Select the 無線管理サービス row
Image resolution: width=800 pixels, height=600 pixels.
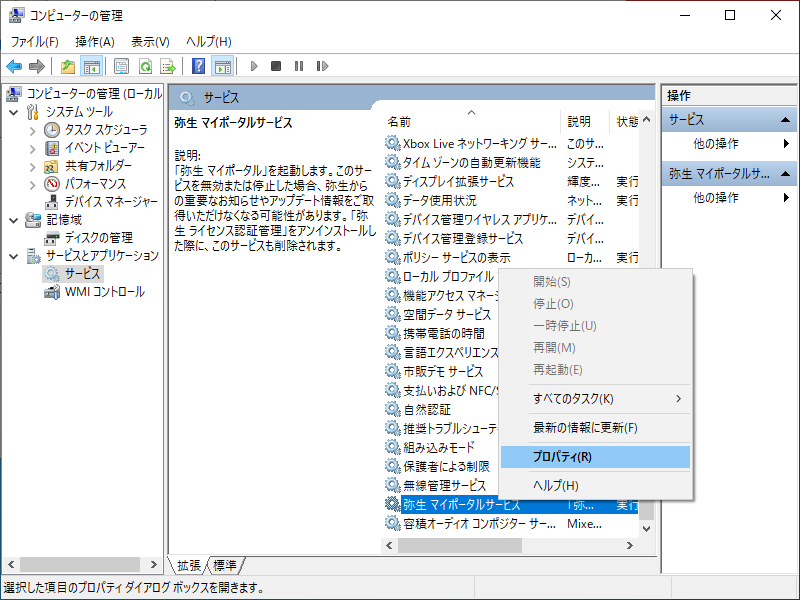[x=441, y=485]
